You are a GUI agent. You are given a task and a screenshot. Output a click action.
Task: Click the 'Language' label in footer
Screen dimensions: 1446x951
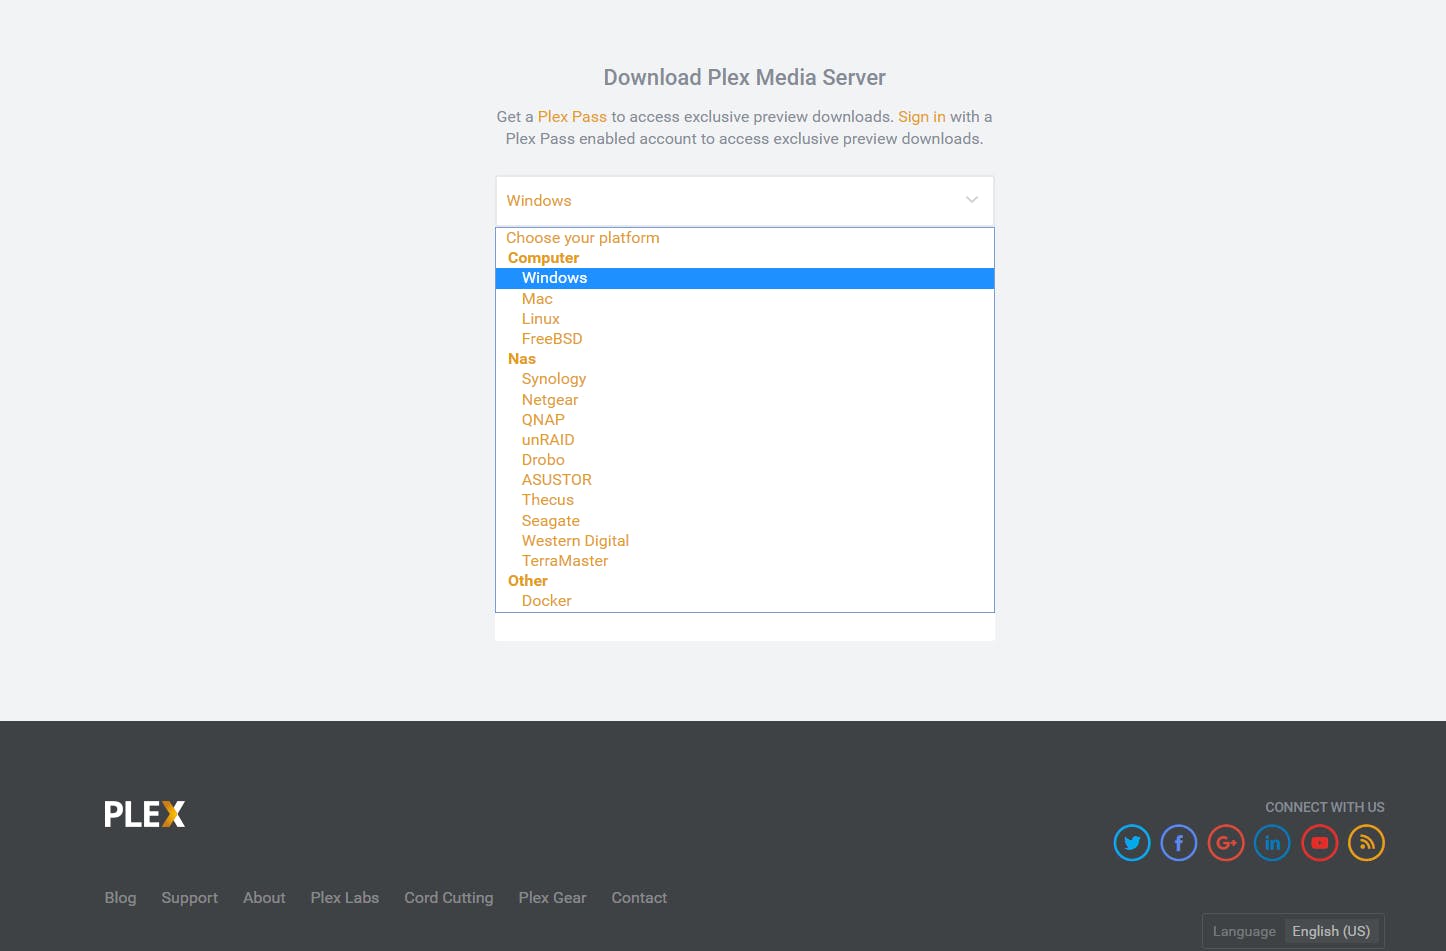1244,931
